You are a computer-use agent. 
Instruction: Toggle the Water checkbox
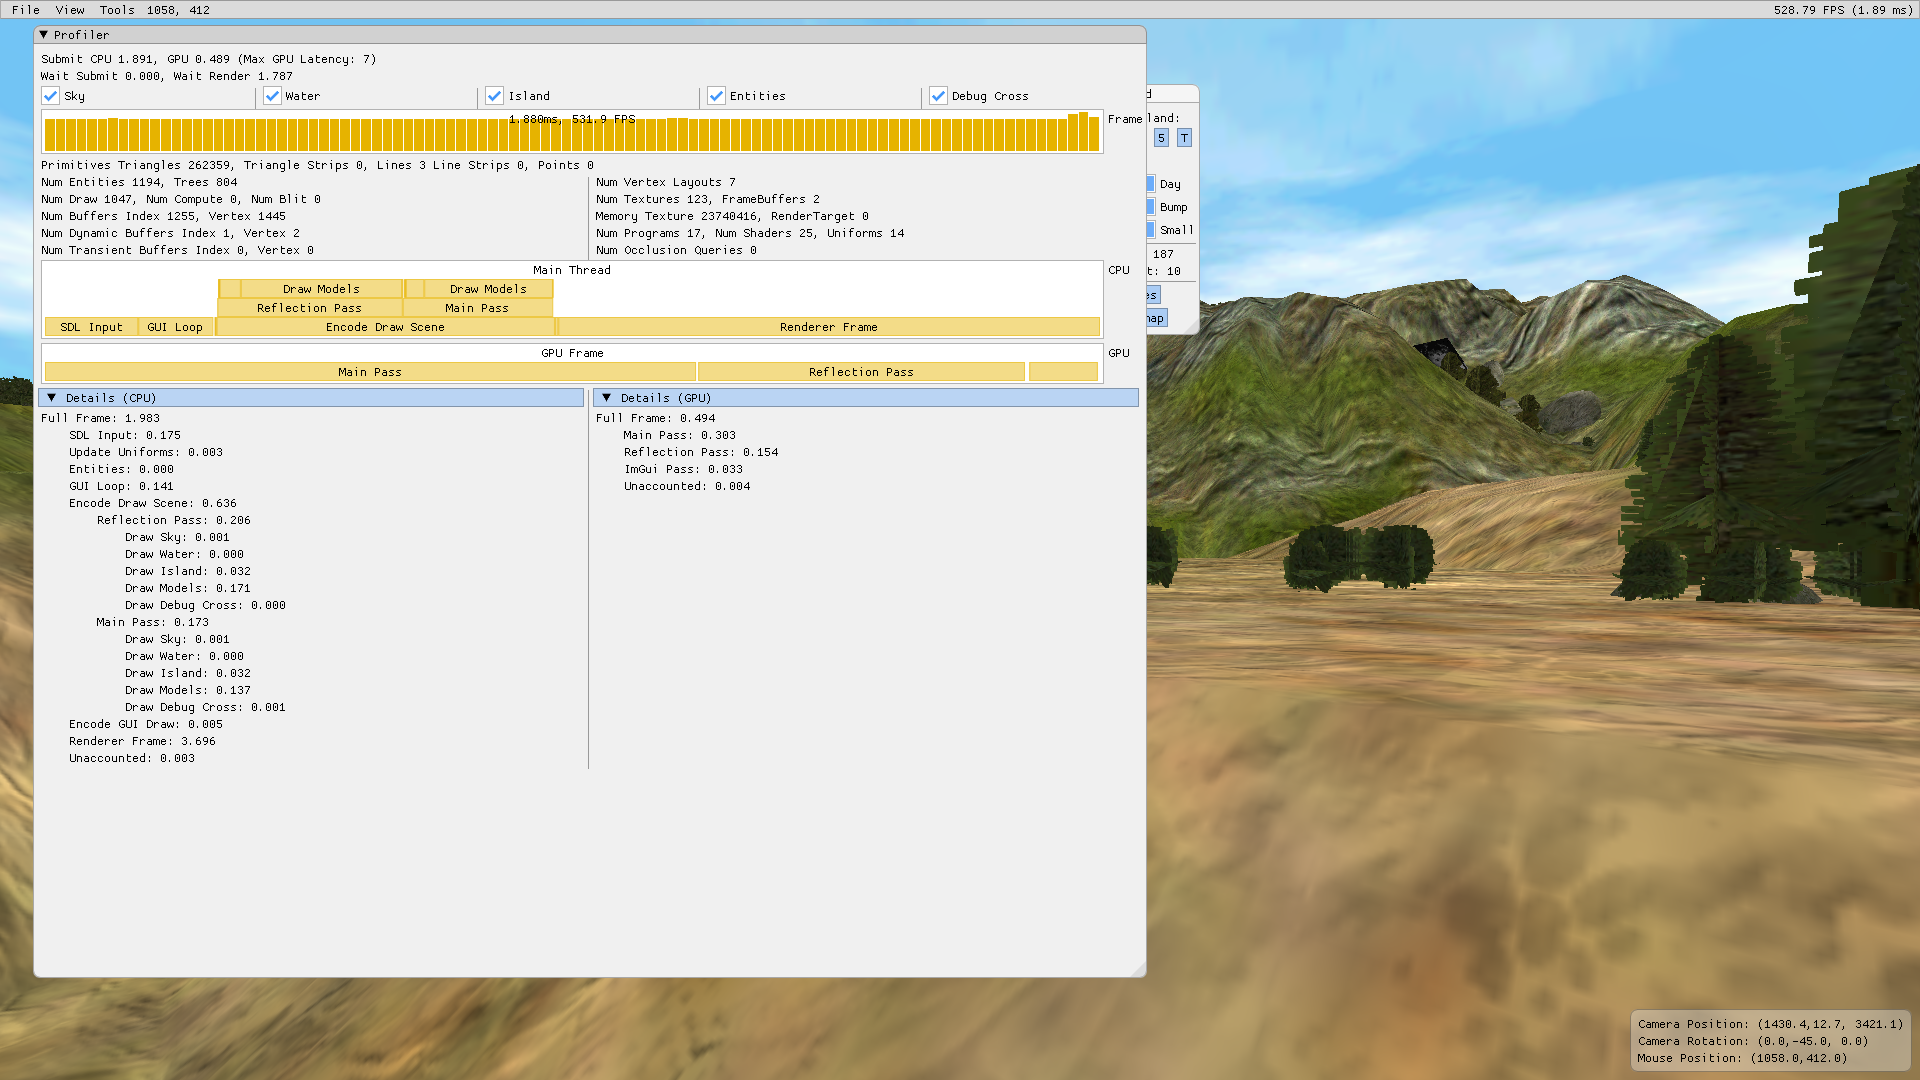[272, 96]
